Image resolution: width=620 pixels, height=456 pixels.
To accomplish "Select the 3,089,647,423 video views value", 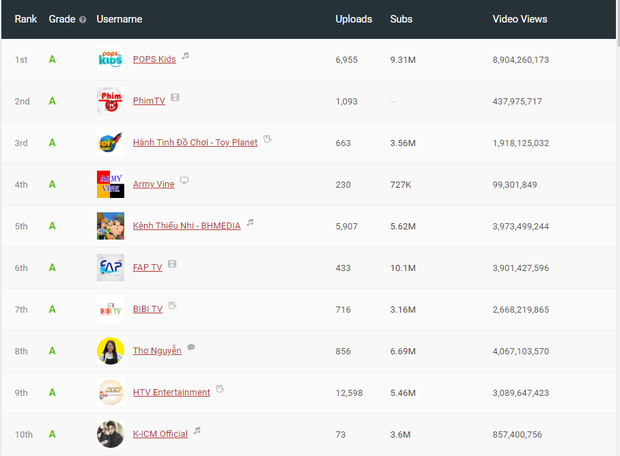I will click(521, 393).
